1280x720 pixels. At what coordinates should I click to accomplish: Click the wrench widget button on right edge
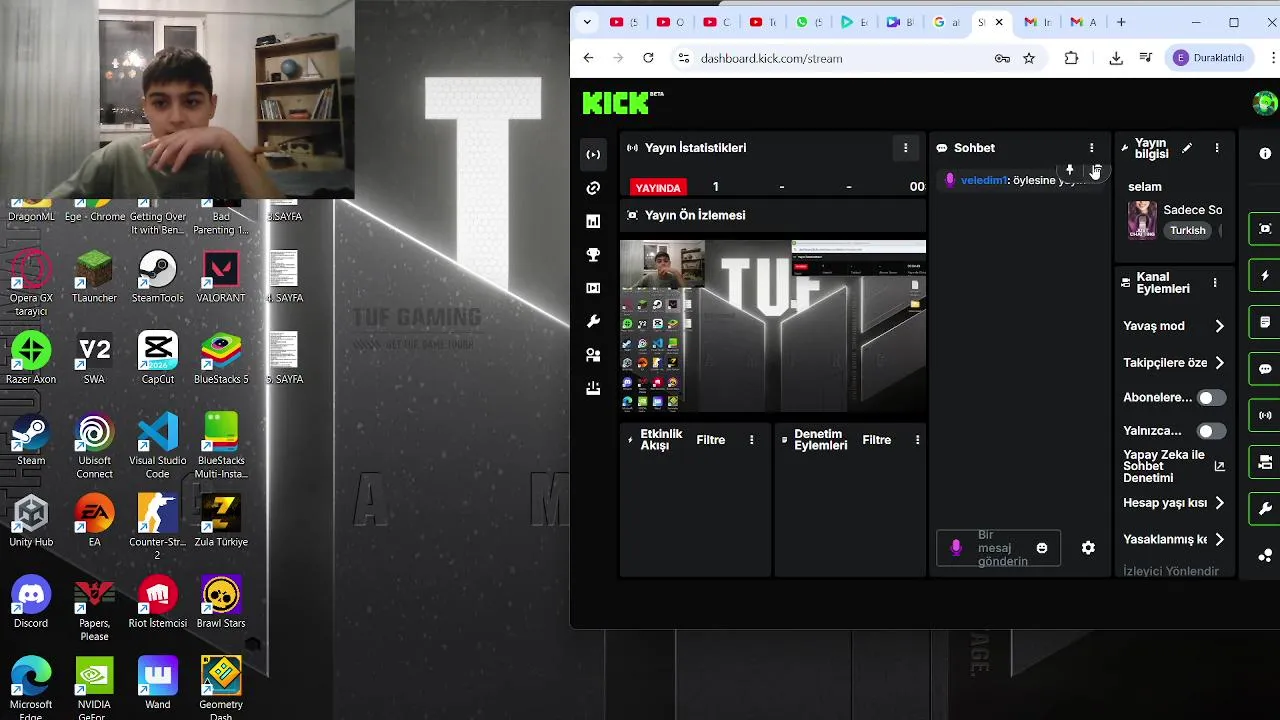pyautogui.click(x=1265, y=509)
